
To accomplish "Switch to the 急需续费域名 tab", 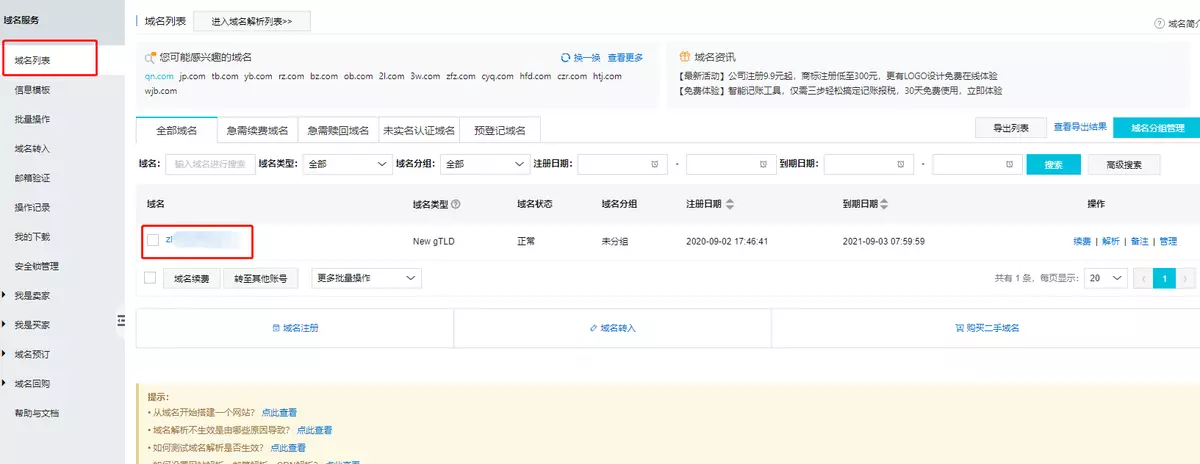I will [257, 130].
